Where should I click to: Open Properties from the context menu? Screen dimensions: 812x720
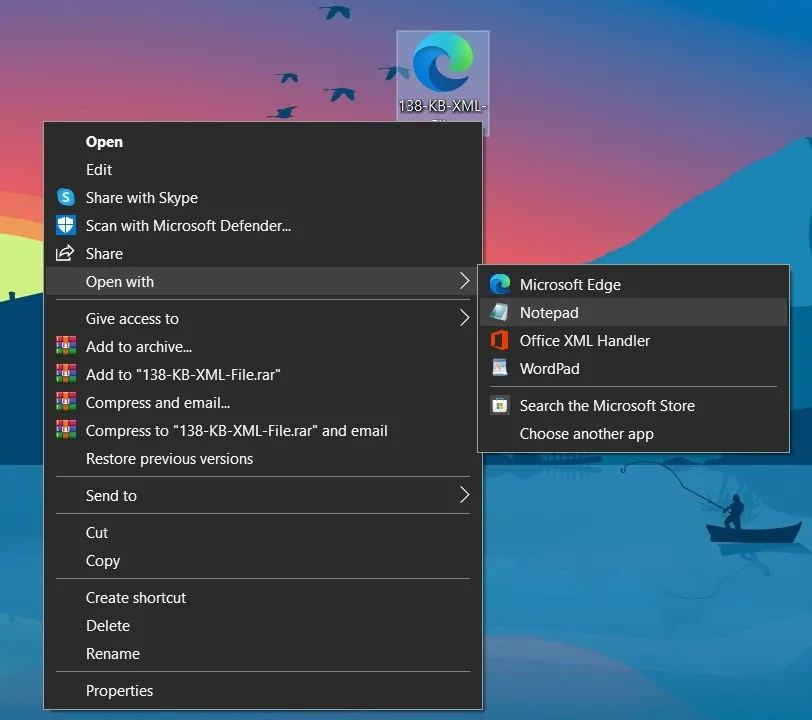[119, 690]
